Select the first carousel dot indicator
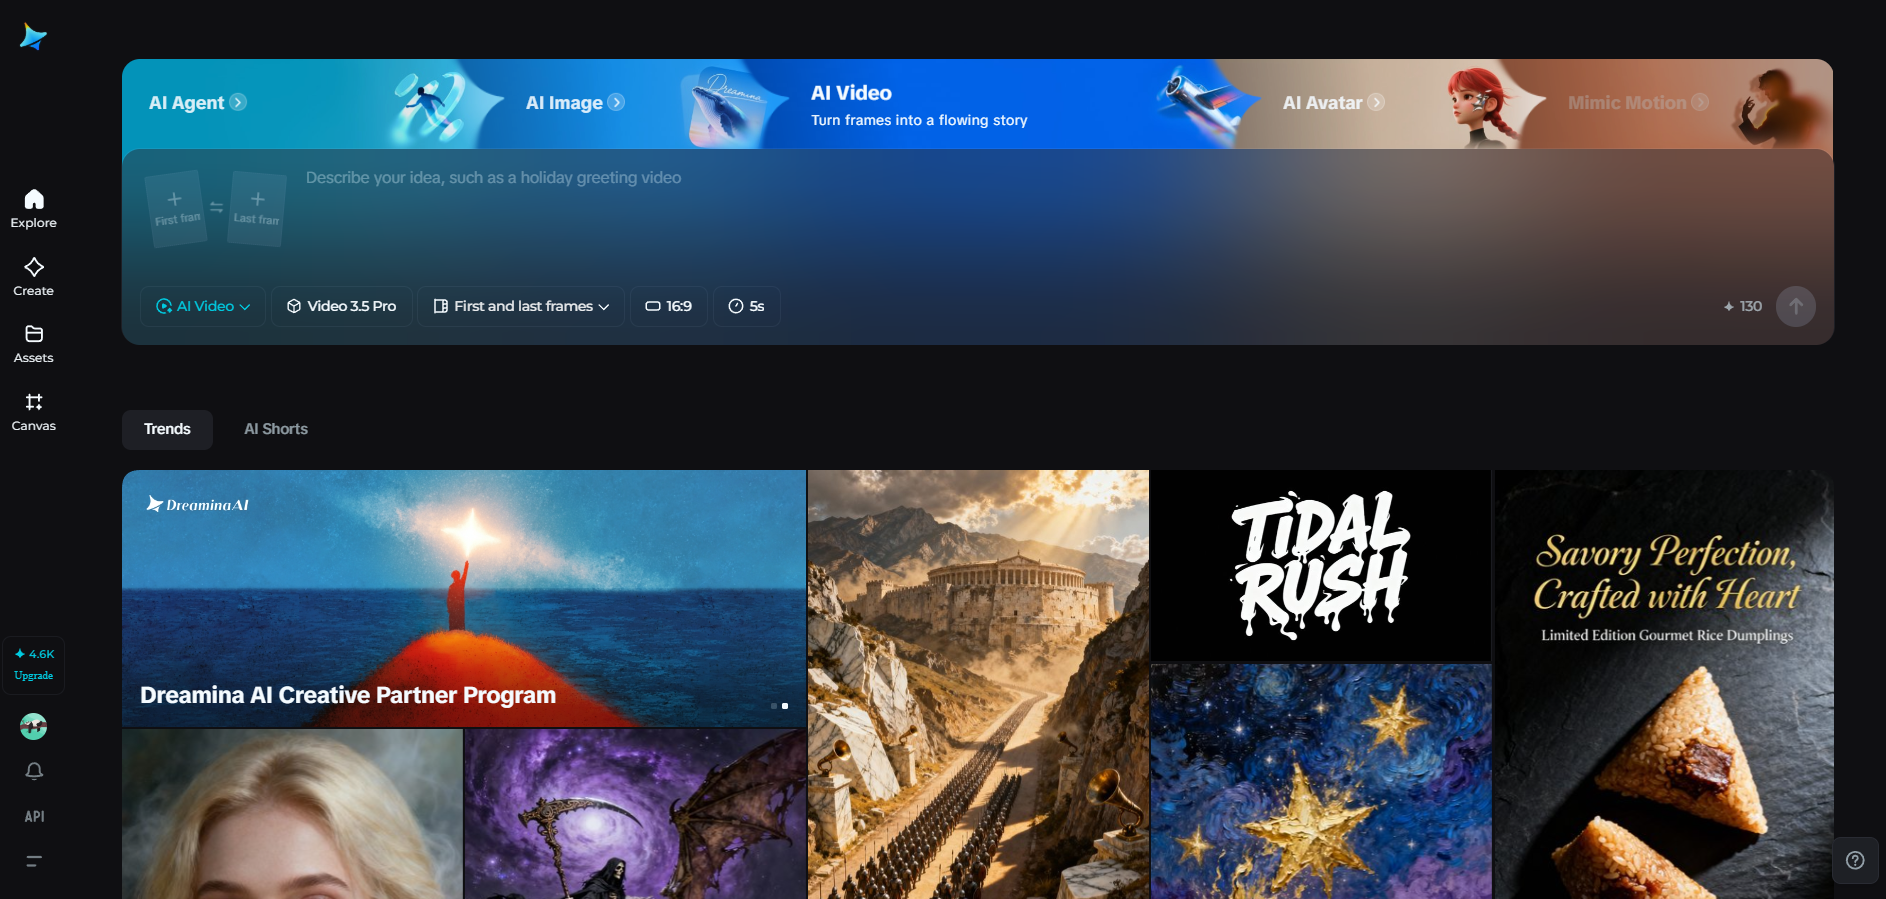1886x899 pixels. tap(774, 706)
